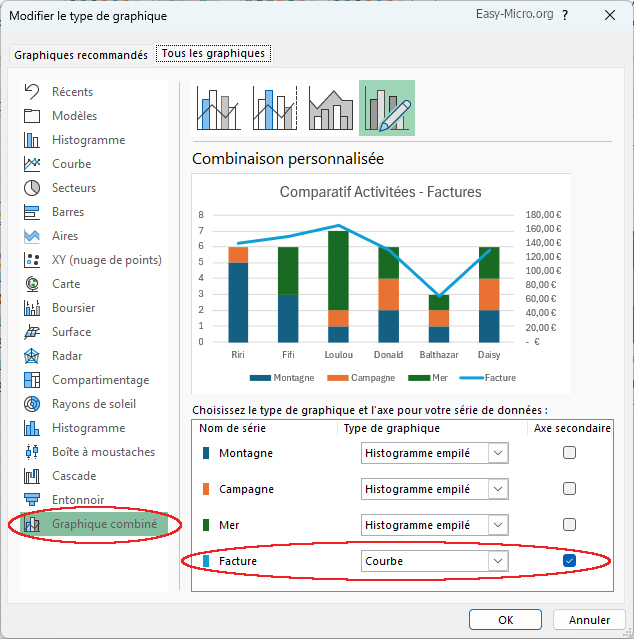This screenshot has width=634, height=639.
Task: Click the chart preview title Comparatif Activitées
Action: (381, 192)
